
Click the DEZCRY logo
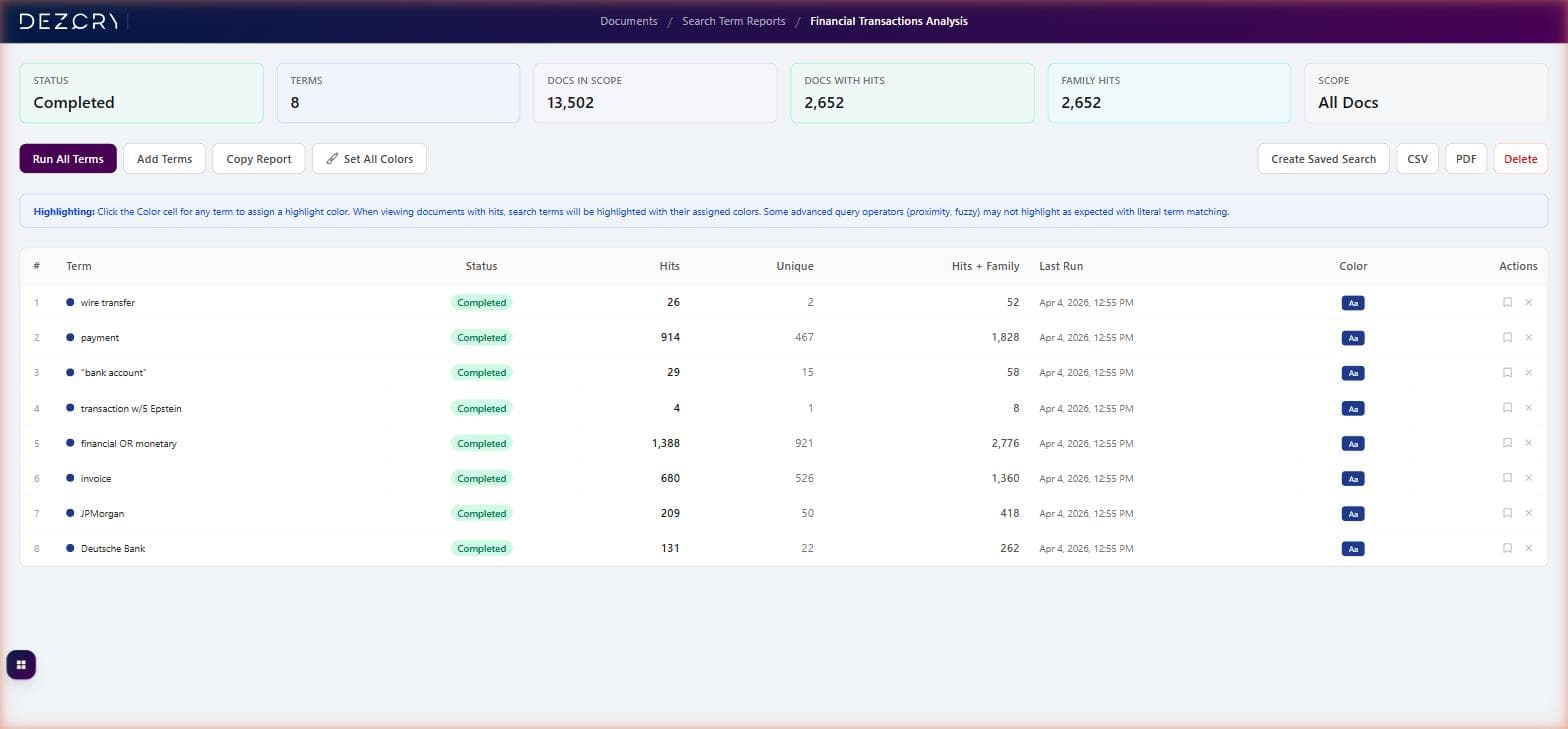point(69,21)
